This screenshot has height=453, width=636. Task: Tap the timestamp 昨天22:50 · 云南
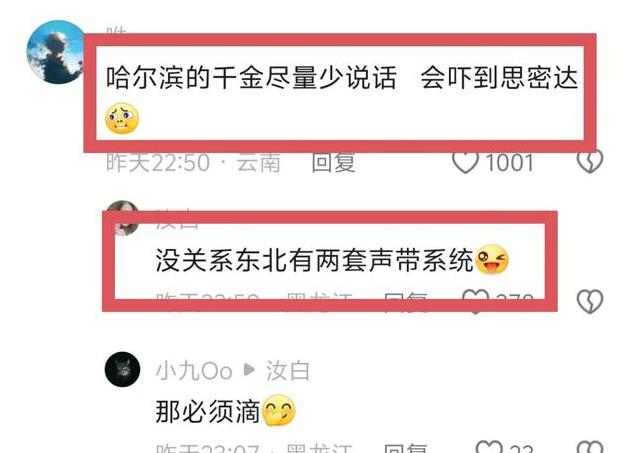point(193,163)
